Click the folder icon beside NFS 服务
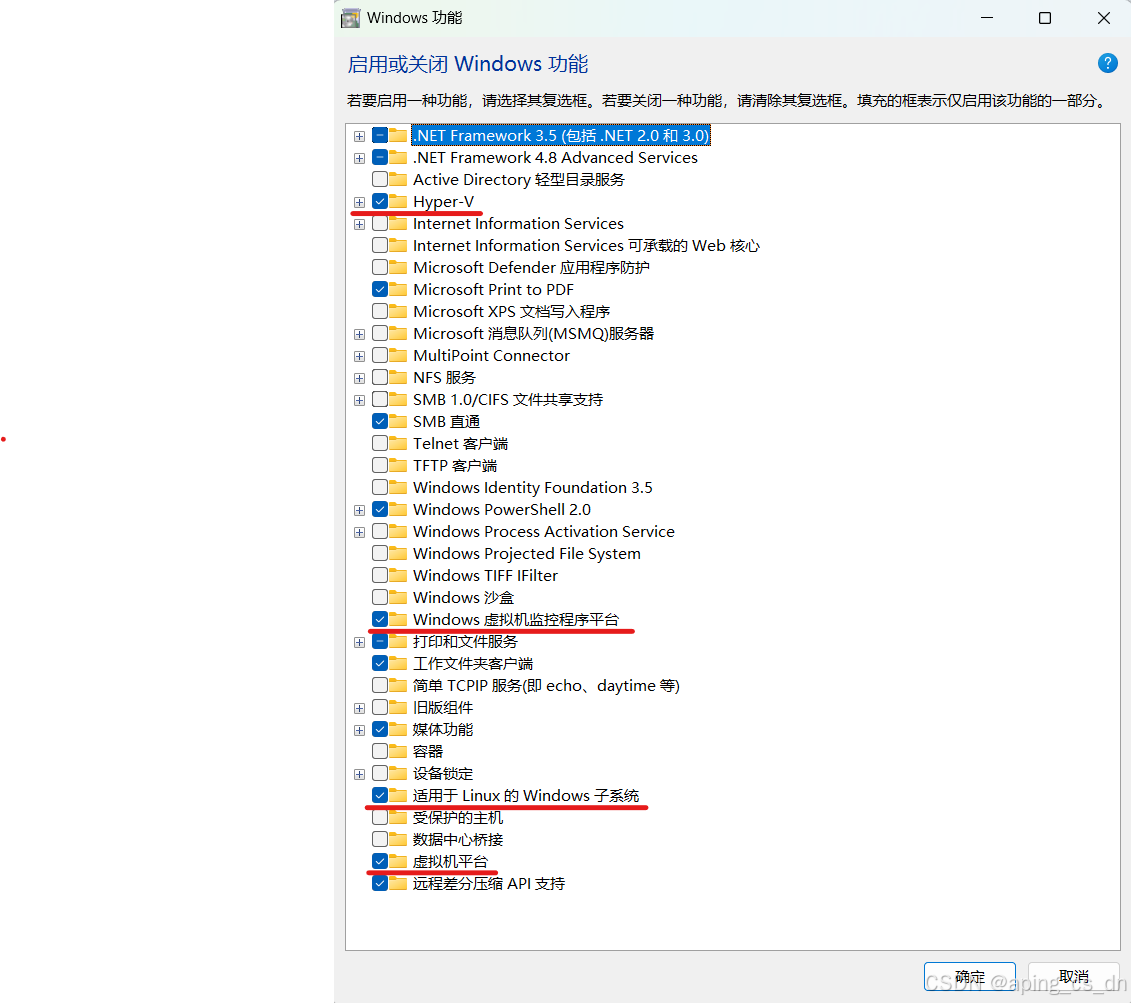Screen dimensions: 1131x1003 [x=398, y=377]
